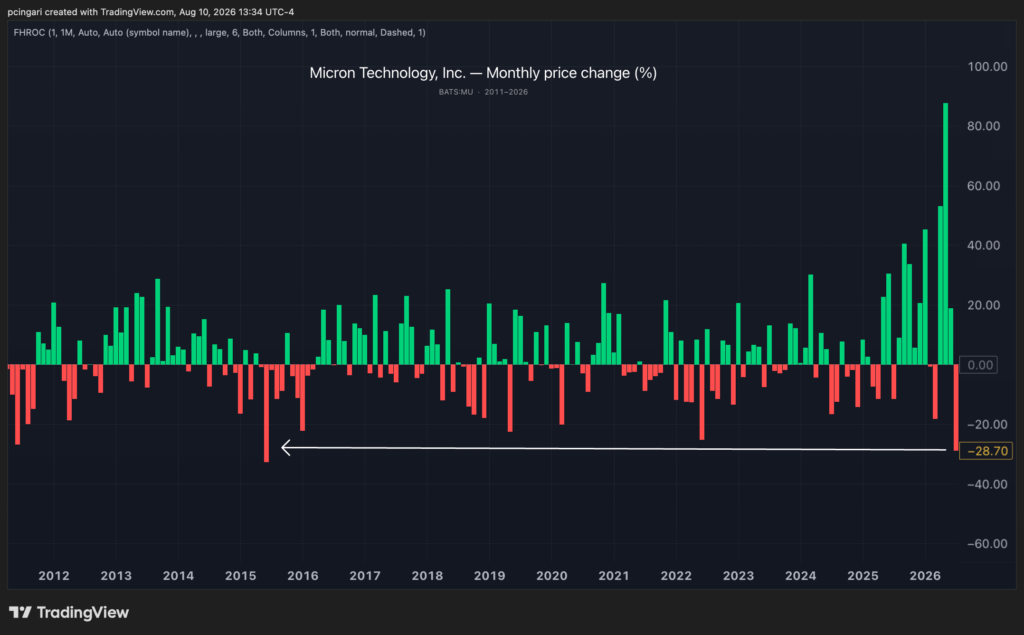
Task: Click the FHROC indicator legend text
Action: tap(219, 32)
